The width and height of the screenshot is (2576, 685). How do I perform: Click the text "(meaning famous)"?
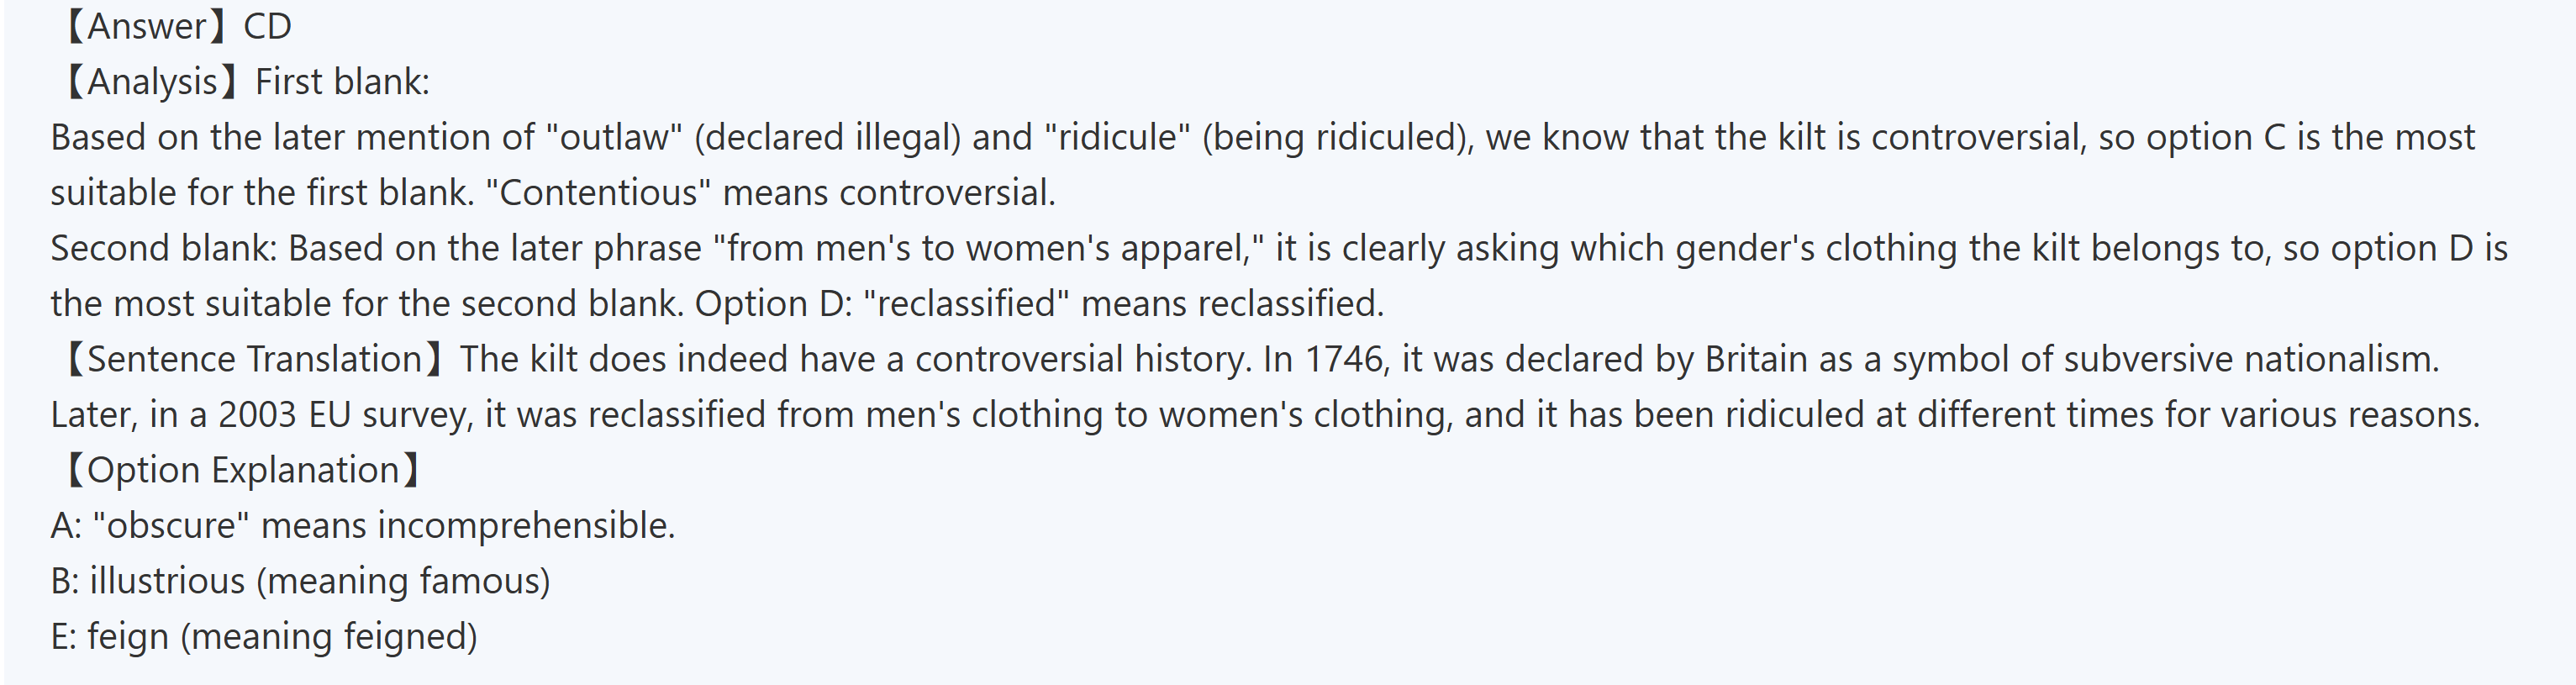tap(403, 581)
